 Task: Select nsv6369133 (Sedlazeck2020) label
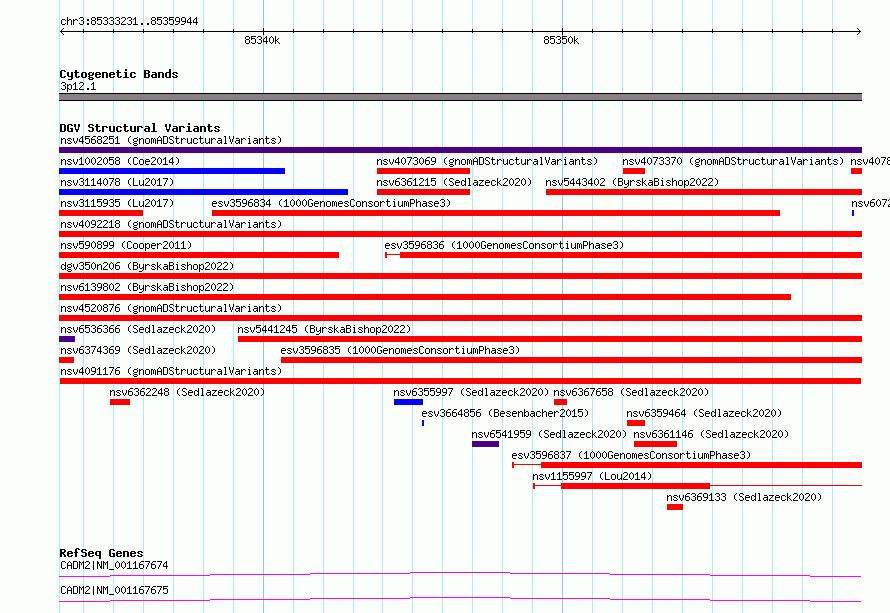click(744, 497)
